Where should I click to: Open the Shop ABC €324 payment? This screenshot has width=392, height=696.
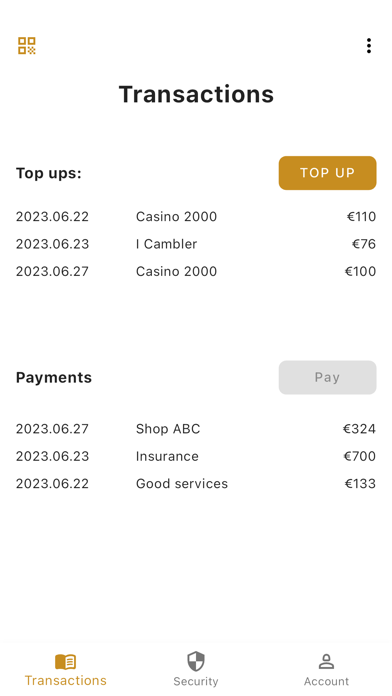coord(196,429)
